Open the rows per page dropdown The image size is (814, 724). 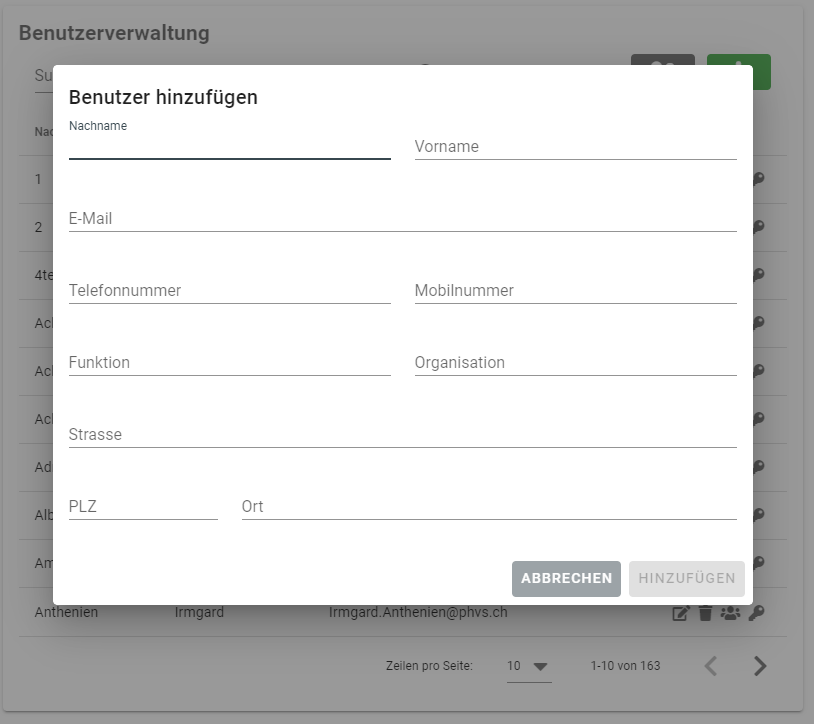[x=528, y=666]
